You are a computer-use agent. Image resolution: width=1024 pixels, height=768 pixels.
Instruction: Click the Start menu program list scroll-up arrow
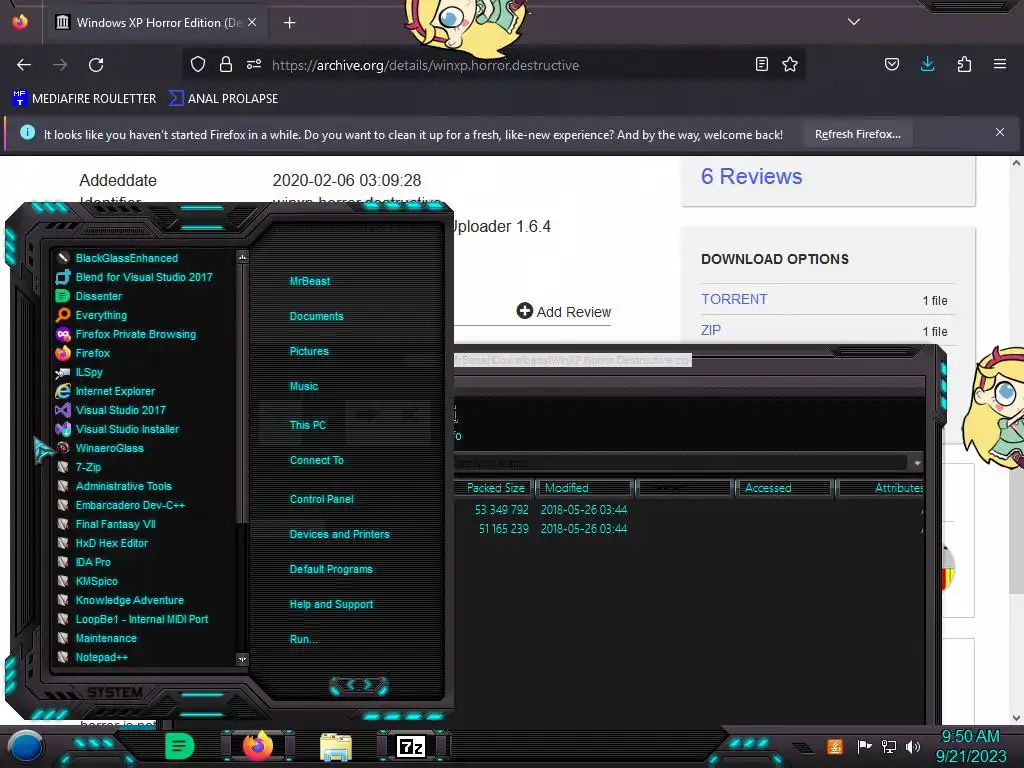pyautogui.click(x=242, y=257)
